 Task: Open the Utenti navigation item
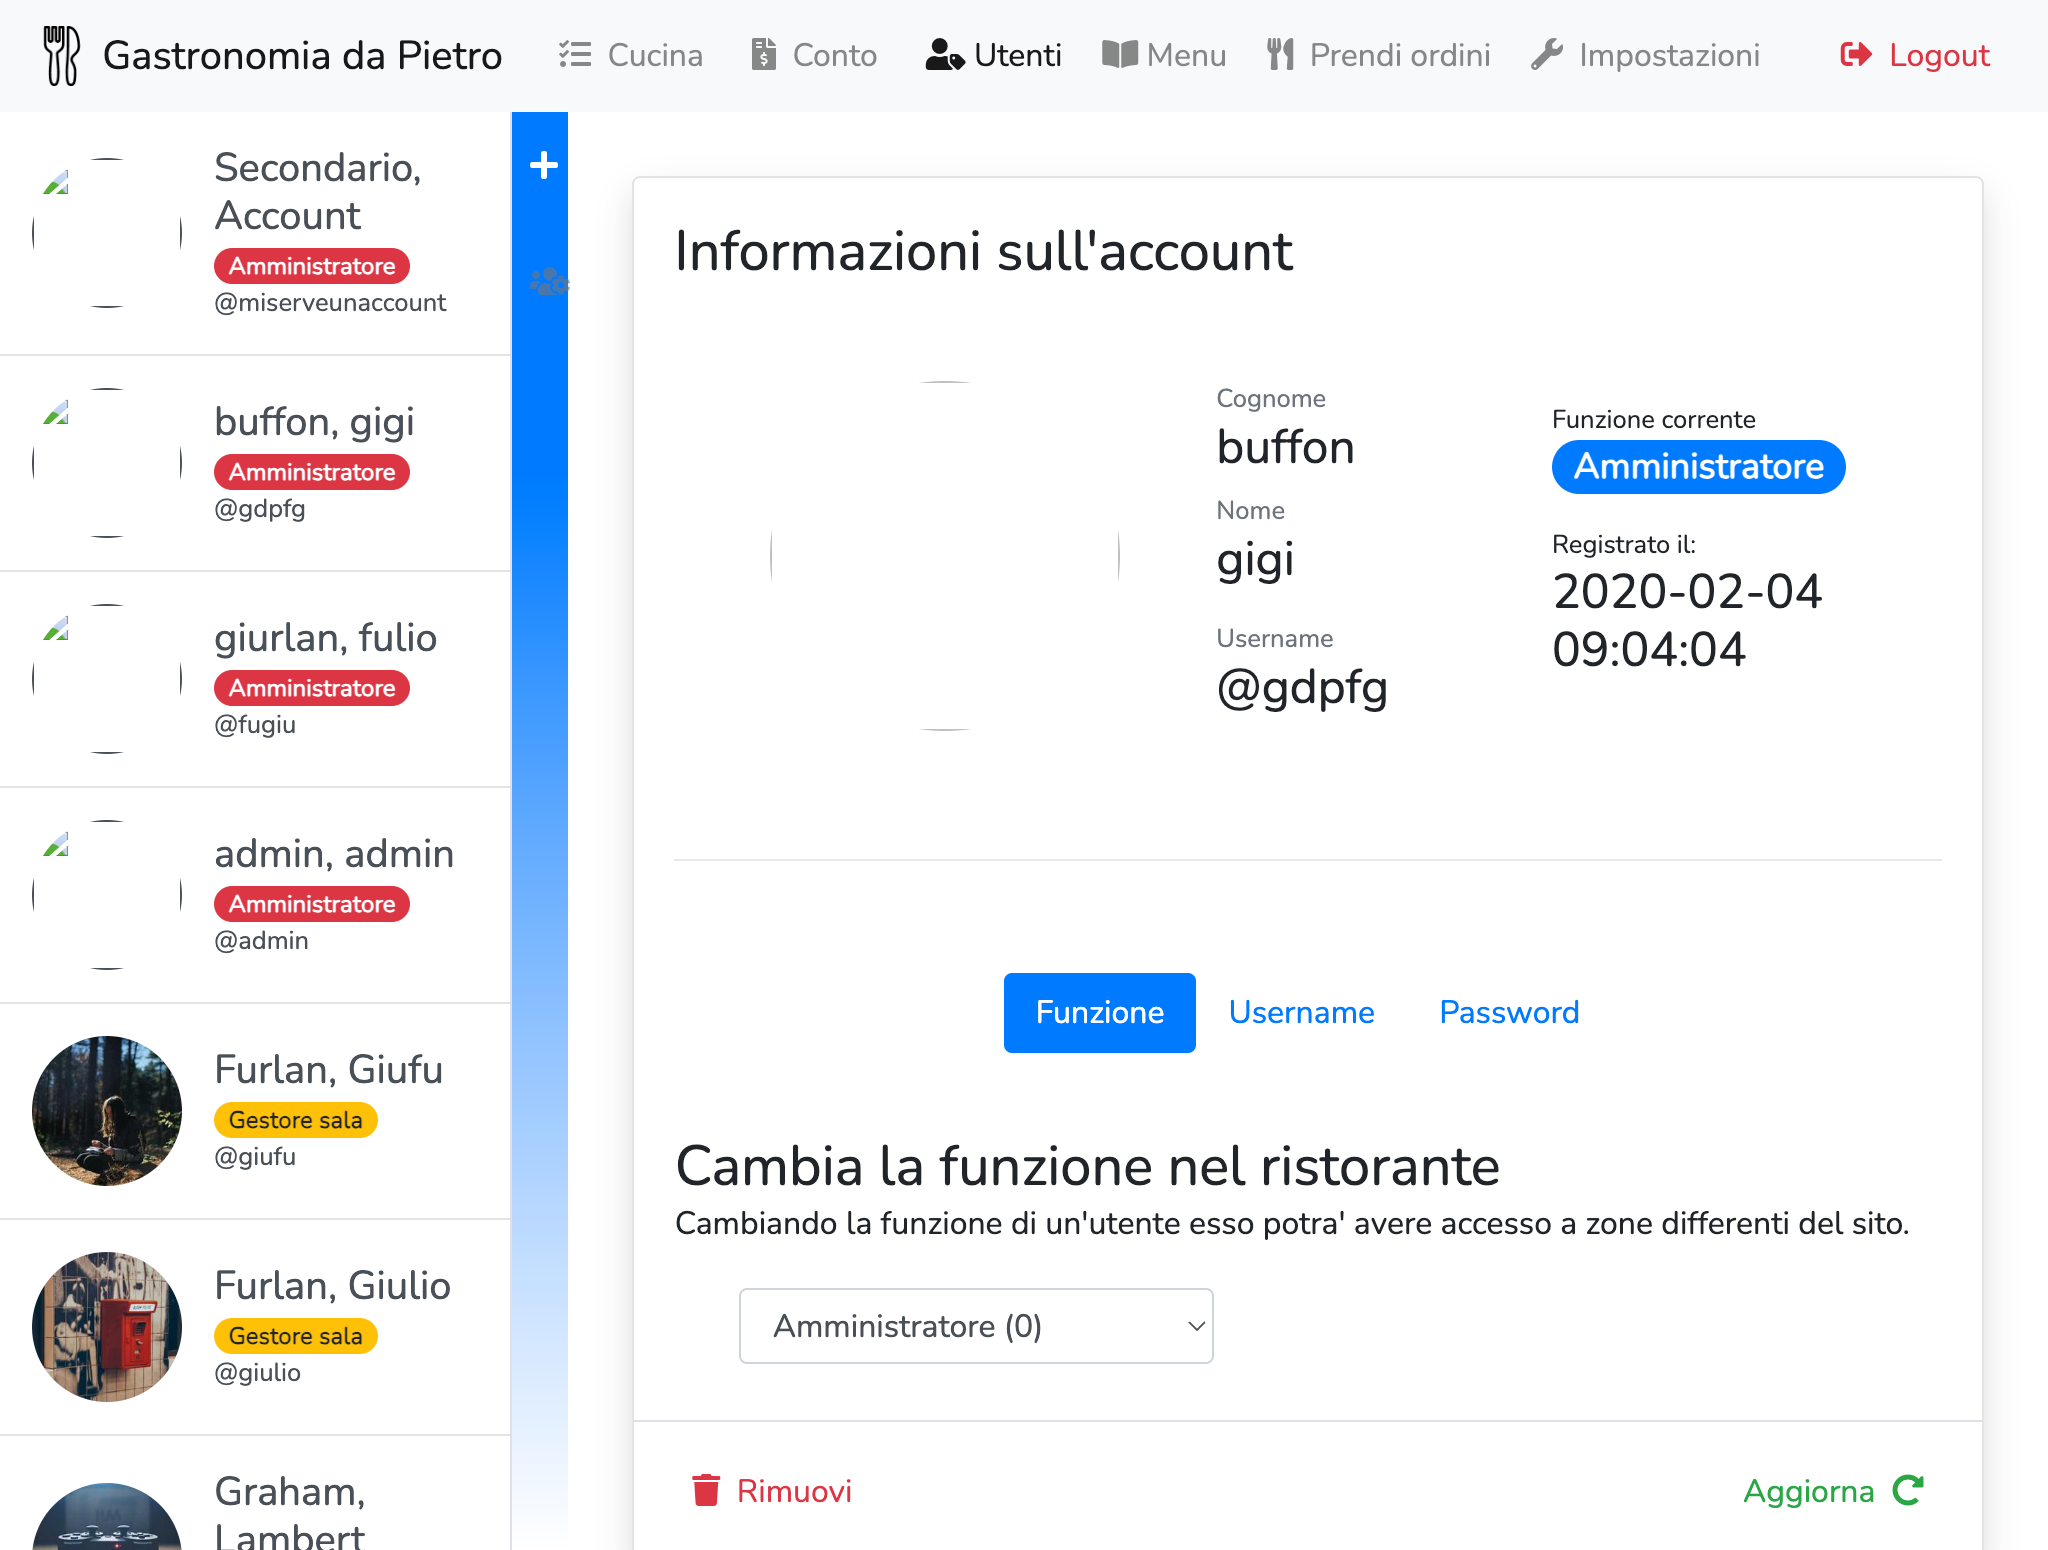tap(994, 55)
